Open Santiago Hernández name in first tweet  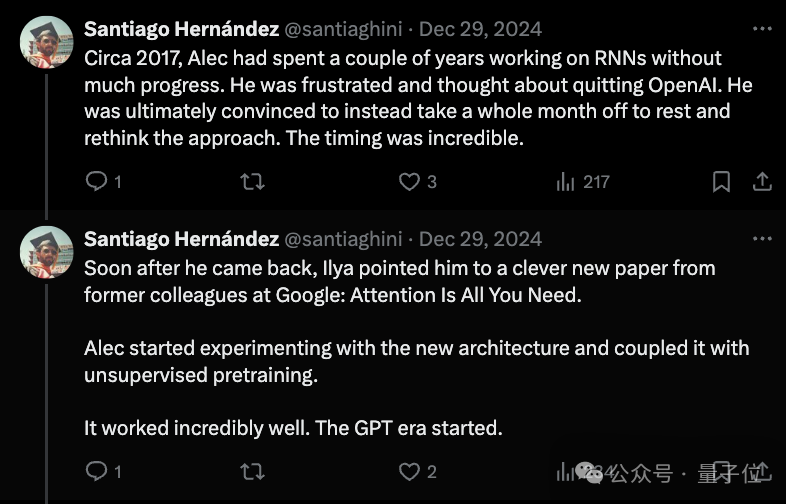click(181, 29)
